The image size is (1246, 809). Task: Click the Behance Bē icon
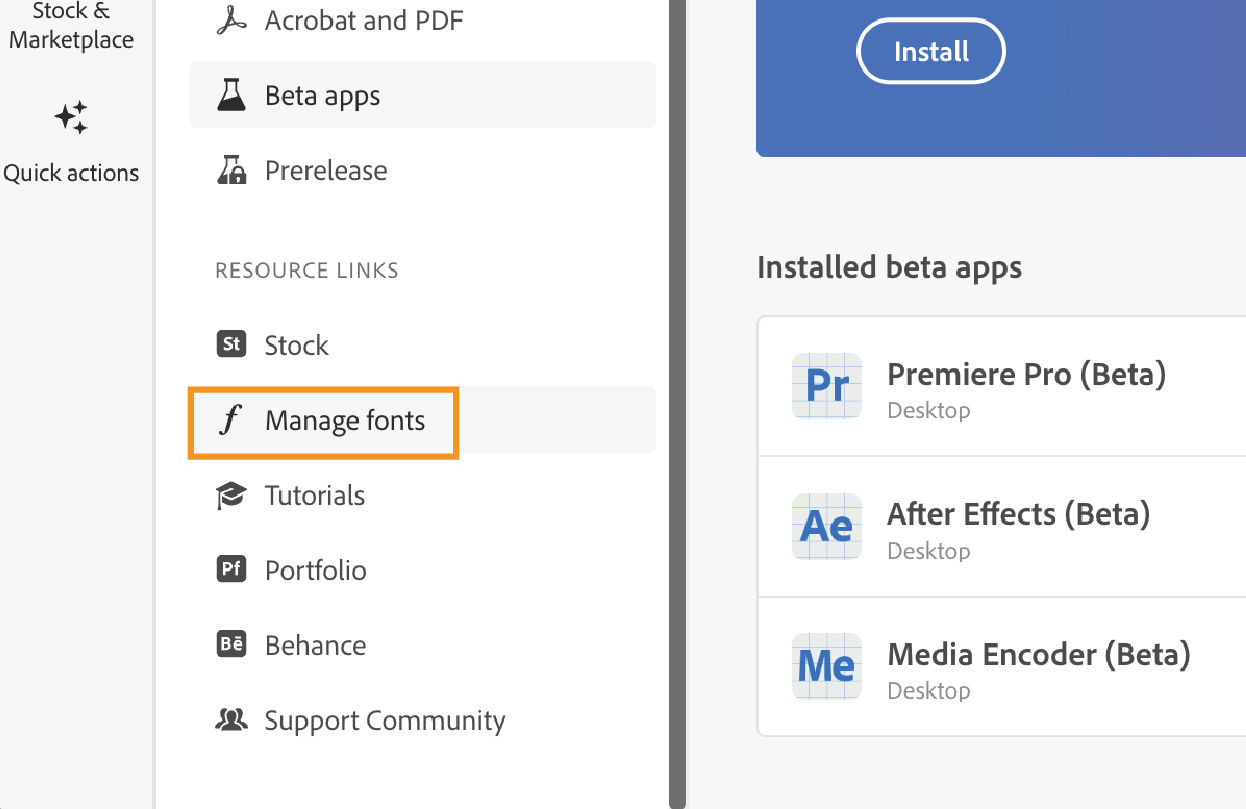click(231, 644)
